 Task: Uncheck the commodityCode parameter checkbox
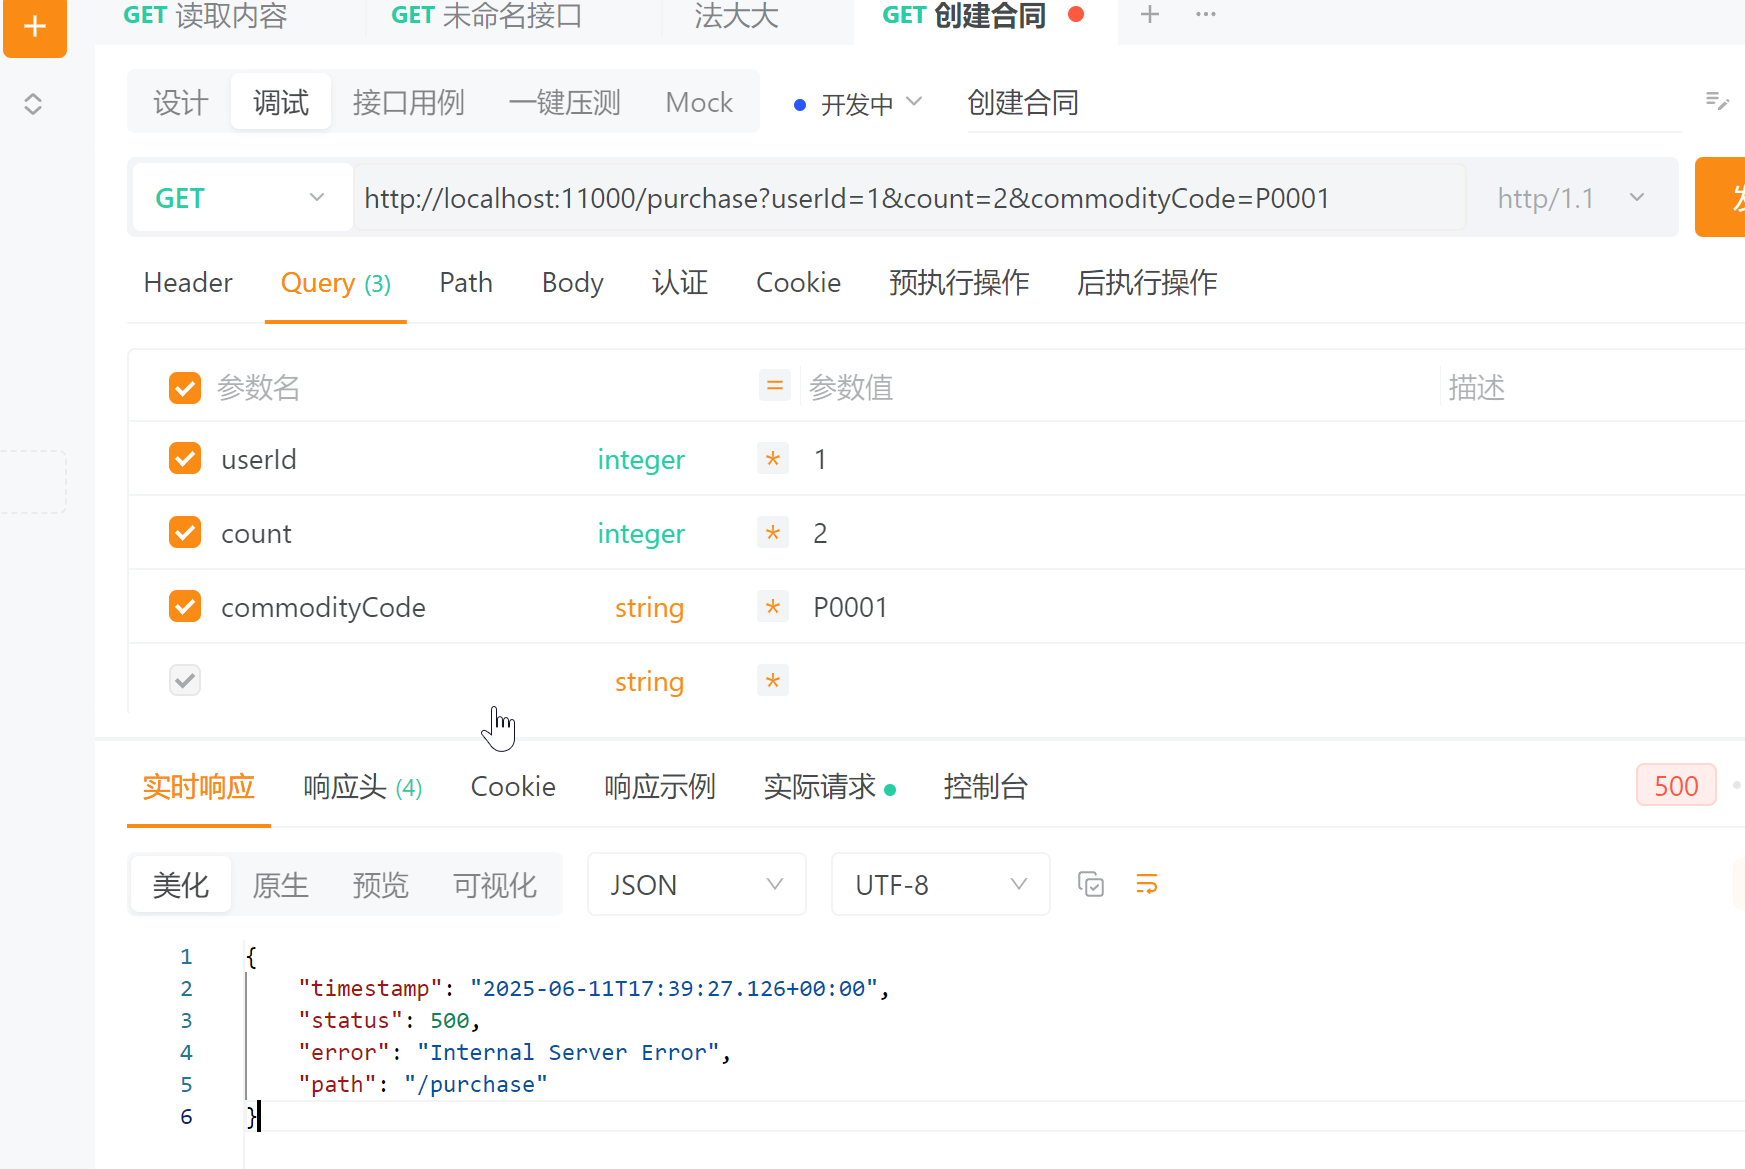pyautogui.click(x=185, y=607)
